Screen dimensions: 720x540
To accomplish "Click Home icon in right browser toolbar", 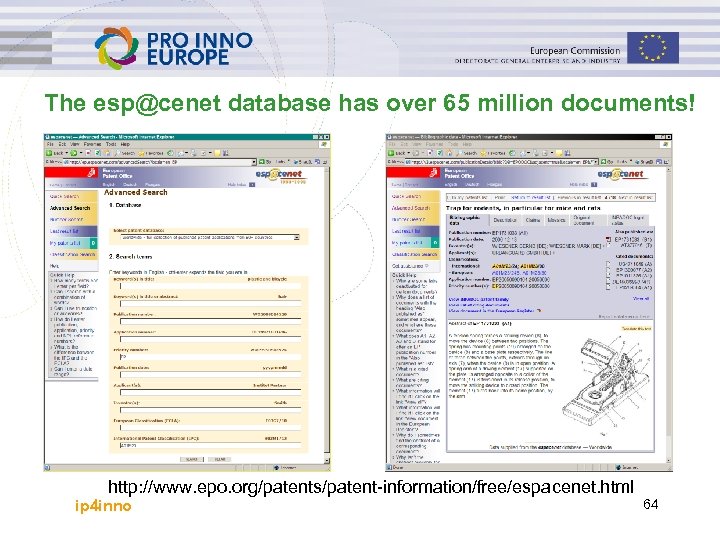I will pyautogui.click(x=449, y=153).
